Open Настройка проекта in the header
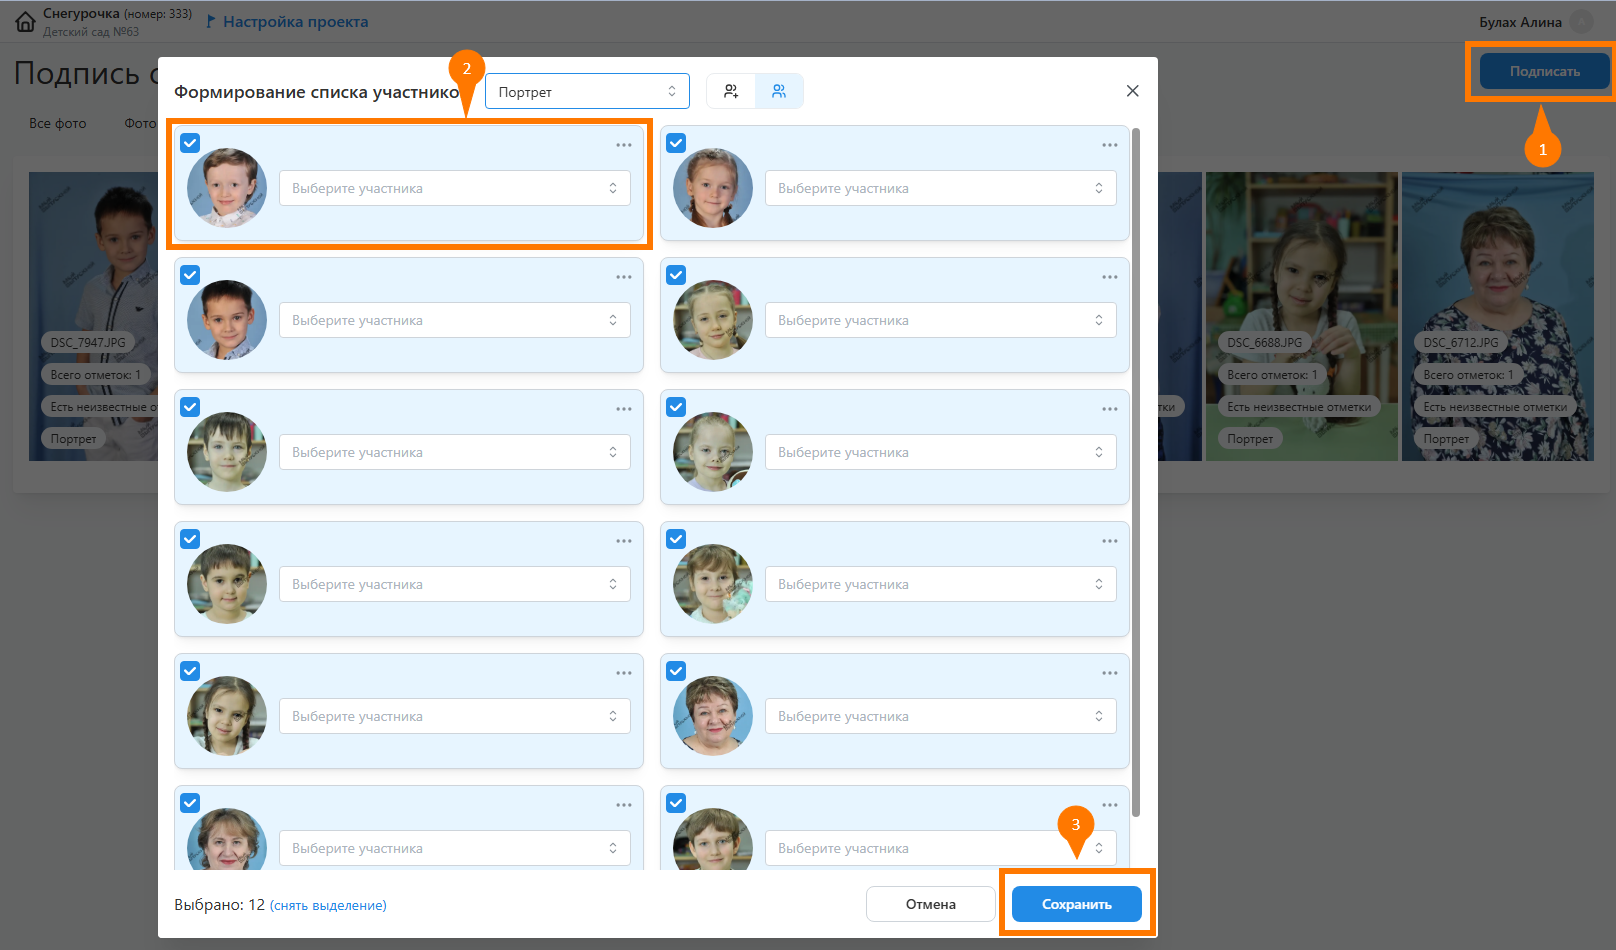The width and height of the screenshot is (1616, 950). pyautogui.click(x=295, y=22)
